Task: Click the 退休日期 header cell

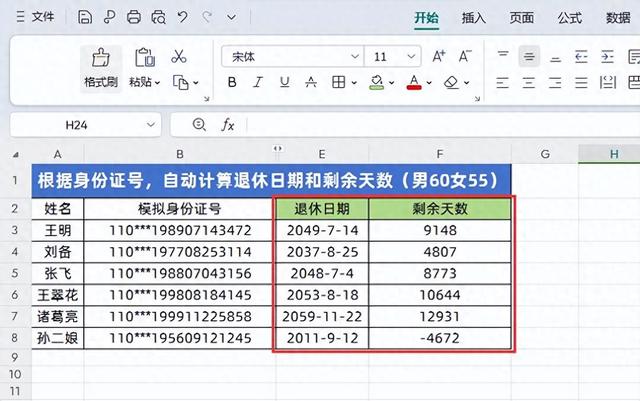Action: pyautogui.click(x=322, y=209)
